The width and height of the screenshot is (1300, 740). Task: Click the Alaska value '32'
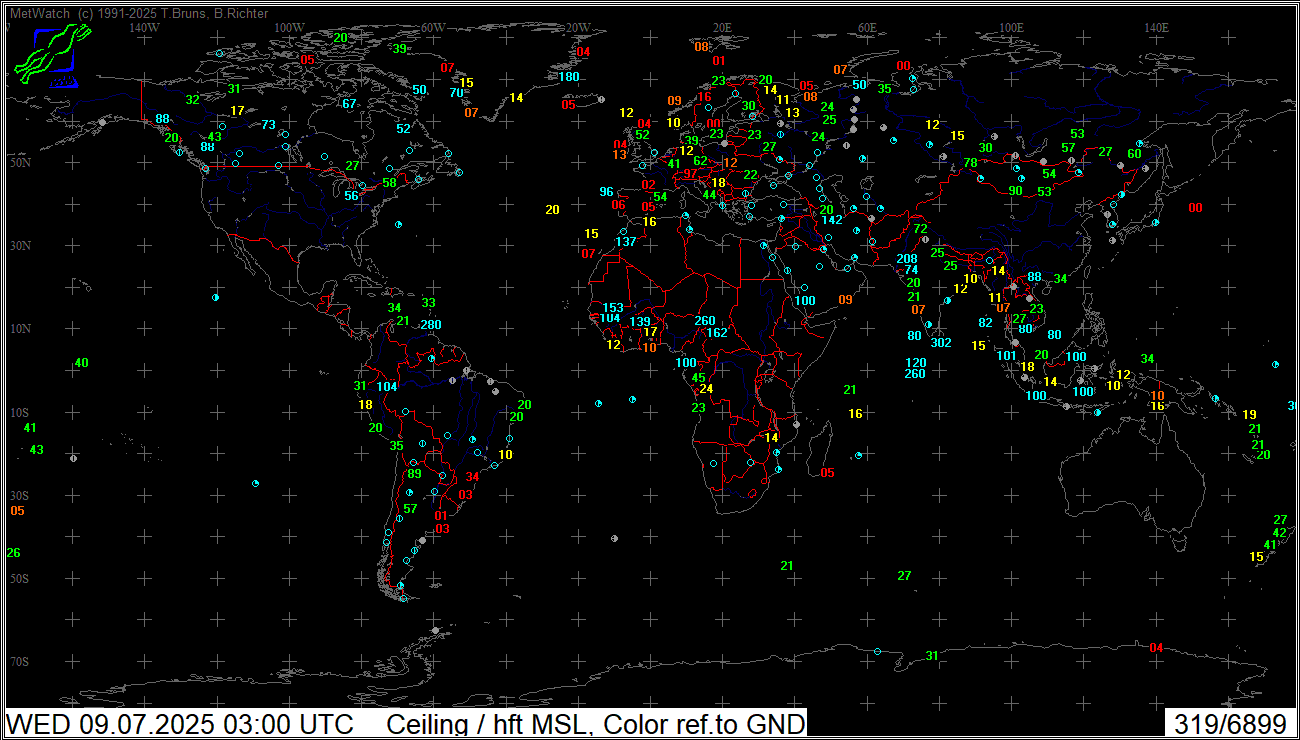click(x=192, y=100)
